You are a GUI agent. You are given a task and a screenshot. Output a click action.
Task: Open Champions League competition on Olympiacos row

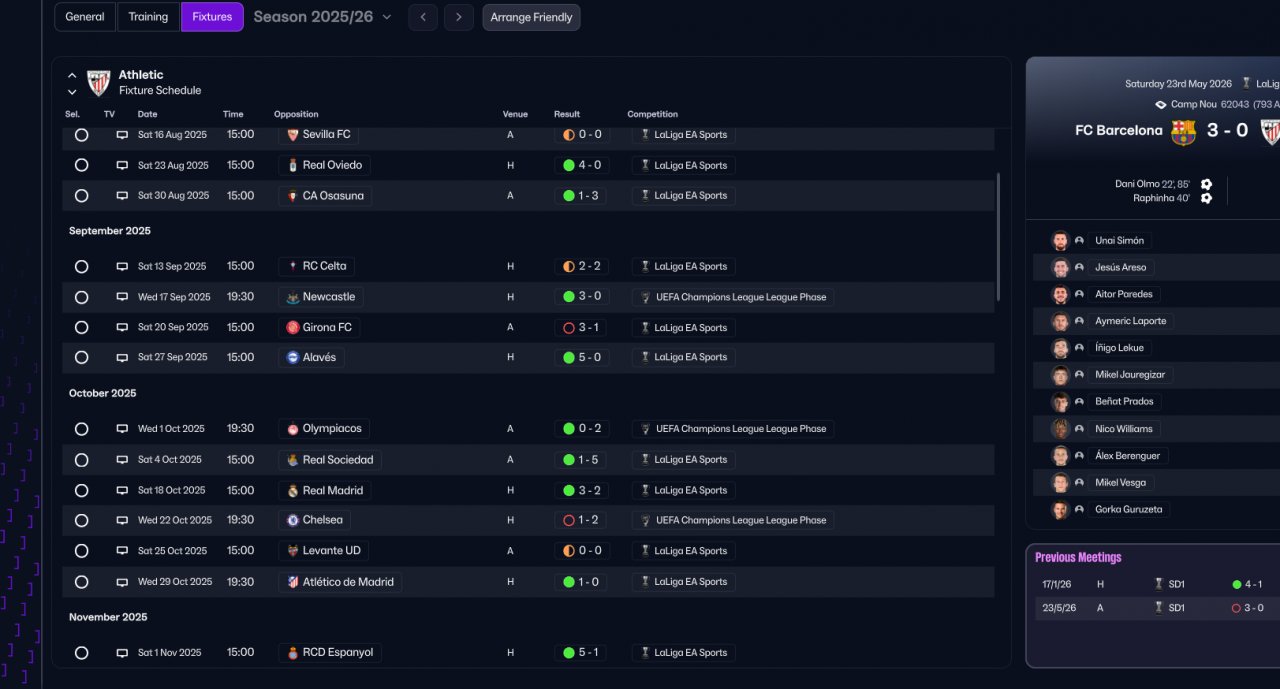click(733, 429)
